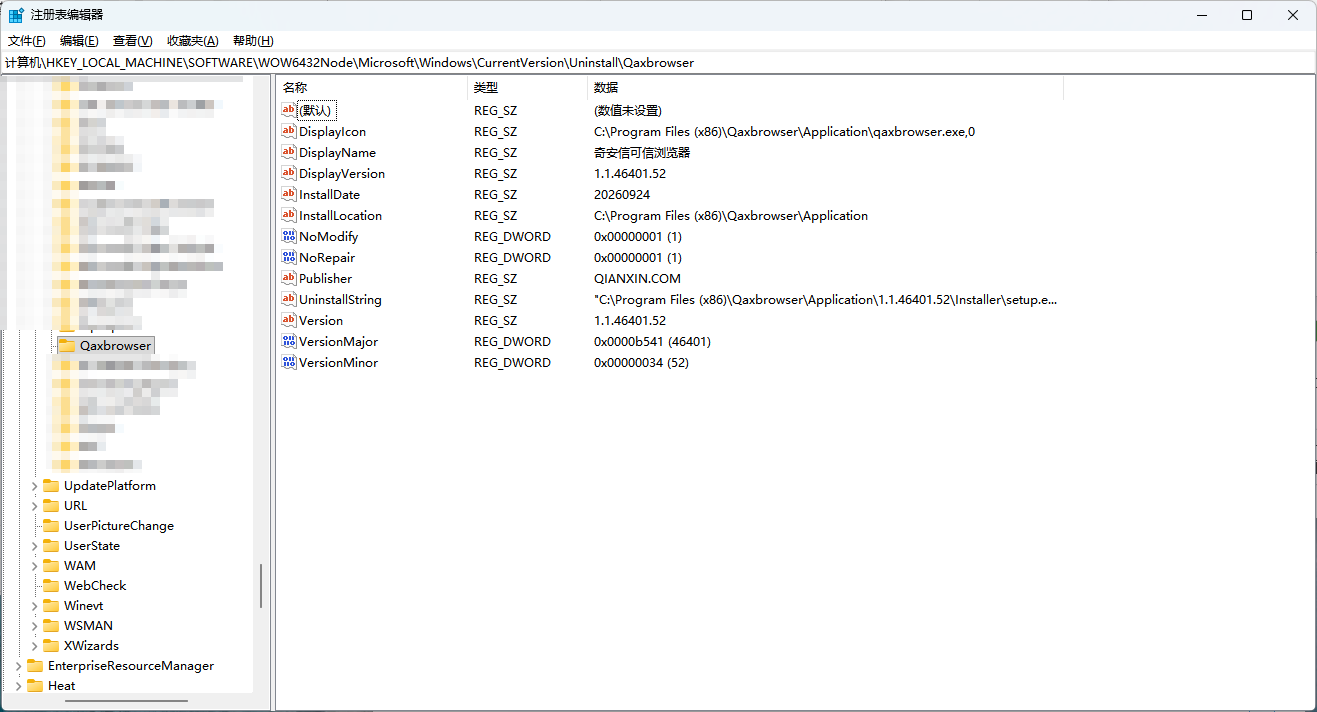The width and height of the screenshot is (1317, 712).
Task: Select the InstallDate value icon
Action: click(289, 194)
